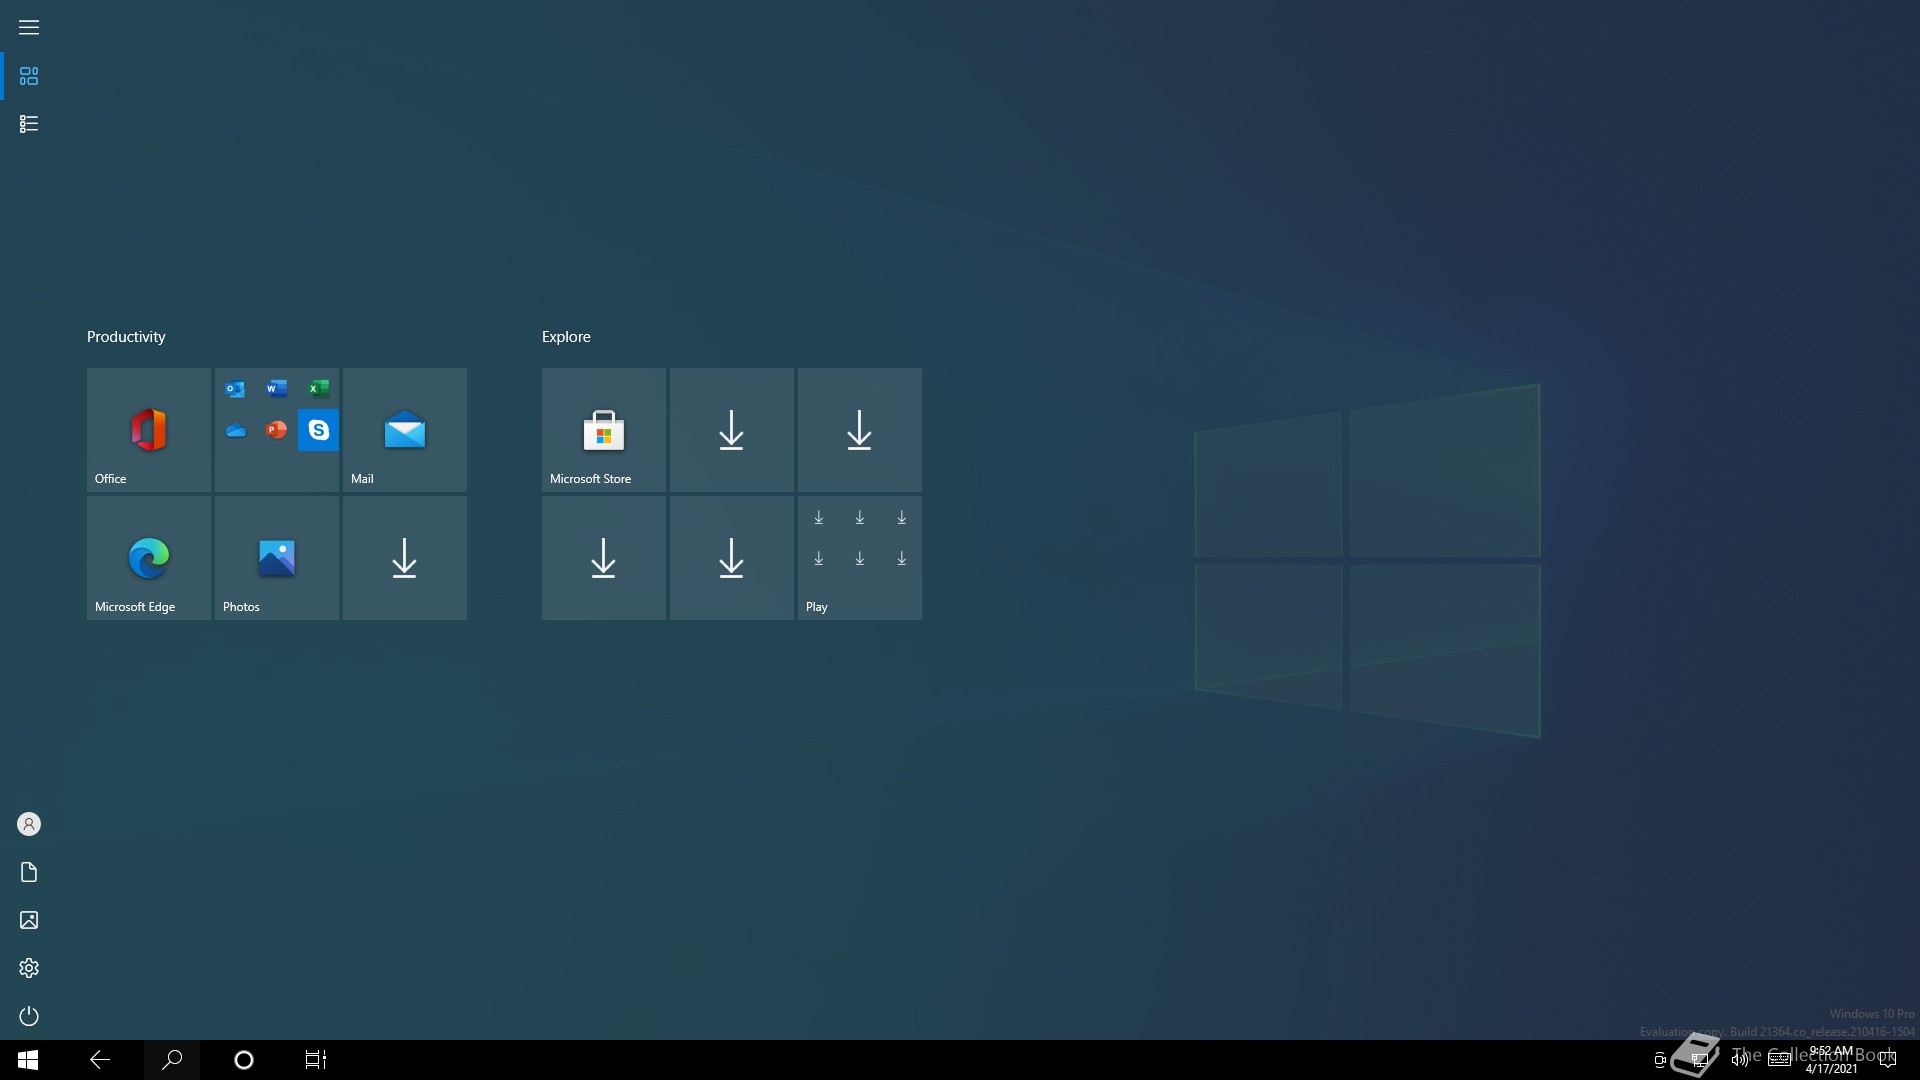Open user account menu
The height and width of the screenshot is (1080, 1920).
[29, 824]
